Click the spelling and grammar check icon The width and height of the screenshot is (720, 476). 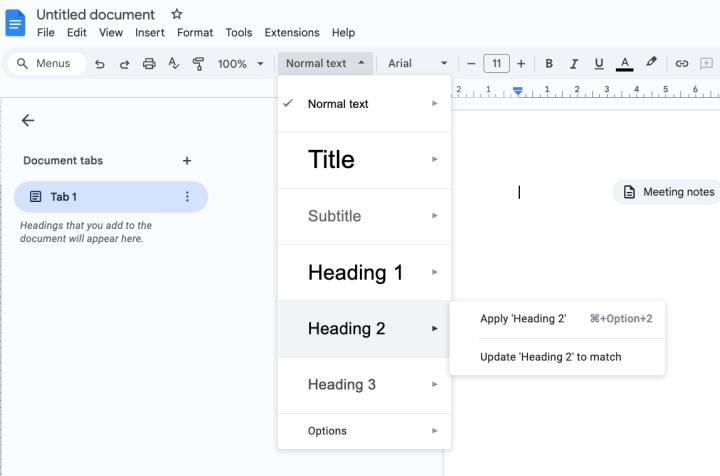click(x=174, y=63)
